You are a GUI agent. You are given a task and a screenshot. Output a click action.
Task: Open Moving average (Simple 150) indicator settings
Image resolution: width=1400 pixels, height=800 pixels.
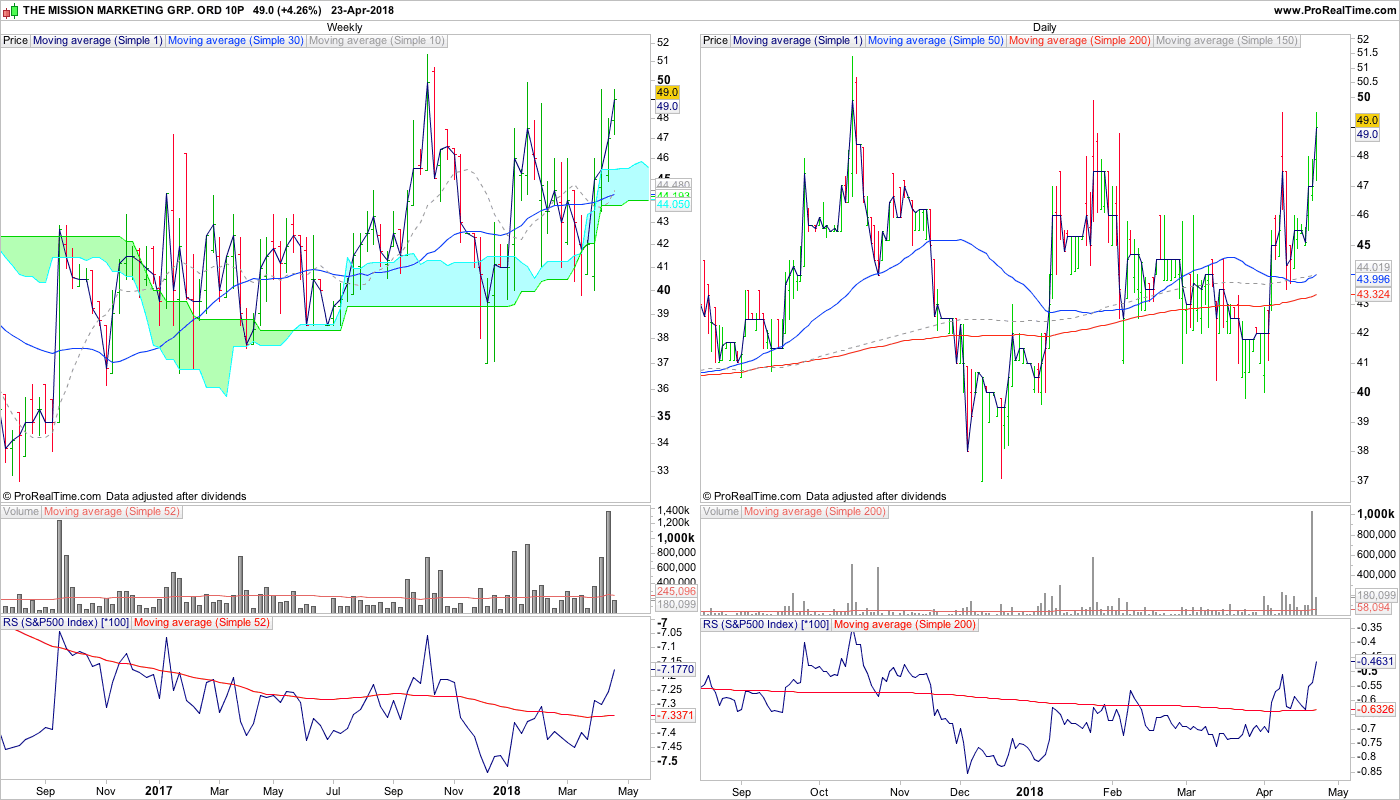pos(1226,41)
